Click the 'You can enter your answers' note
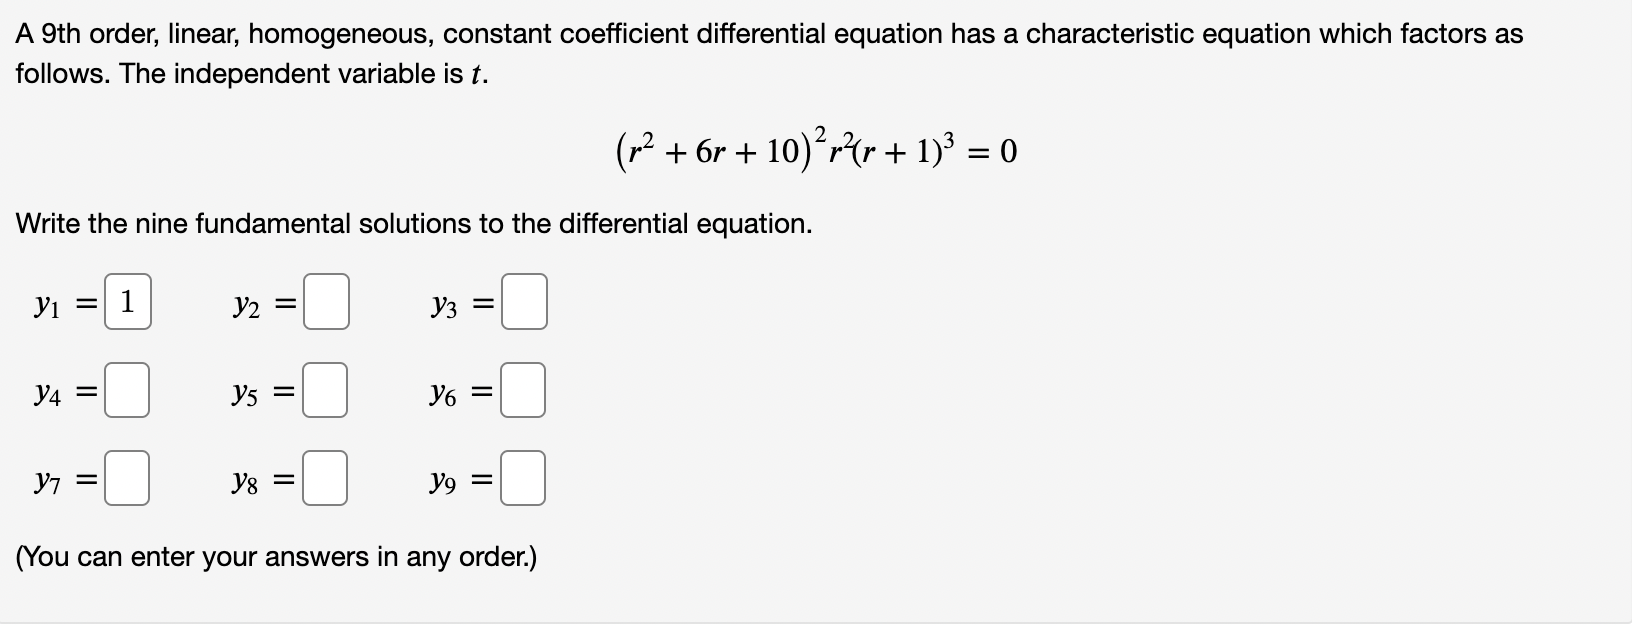 (x=276, y=557)
